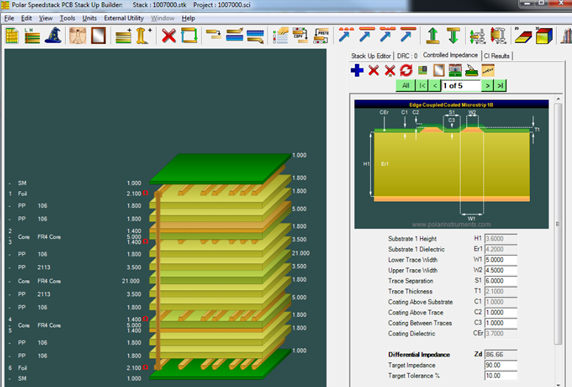The width and height of the screenshot is (572, 387).
Task: Click the impedance panel vertical scrollbar
Action: [x=558, y=241]
